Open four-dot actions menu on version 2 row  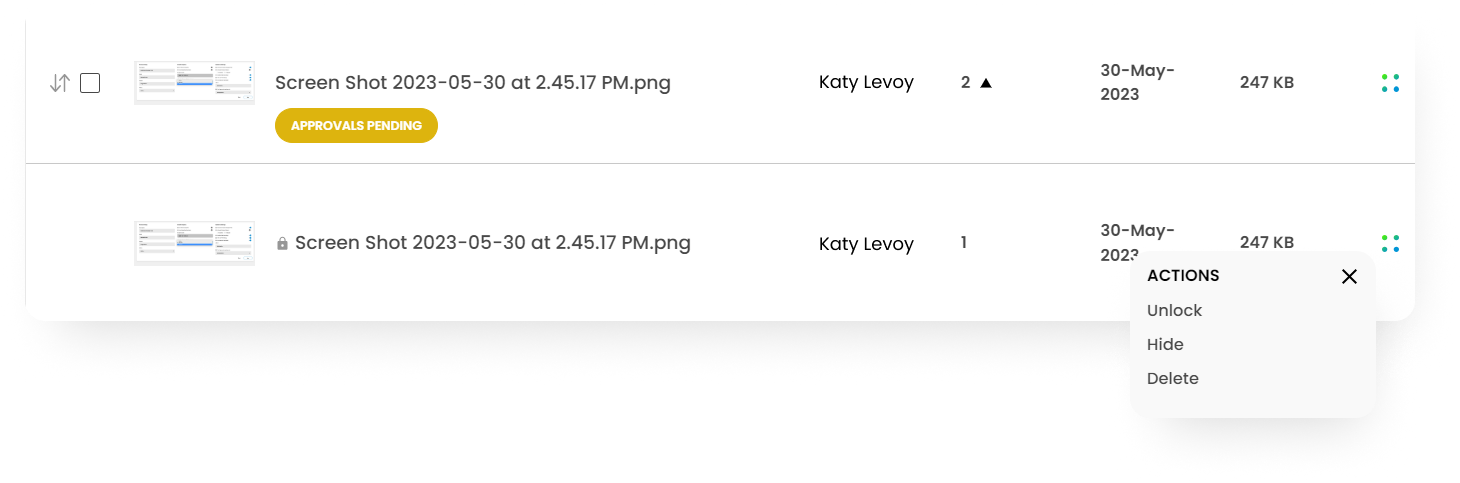click(x=1389, y=83)
